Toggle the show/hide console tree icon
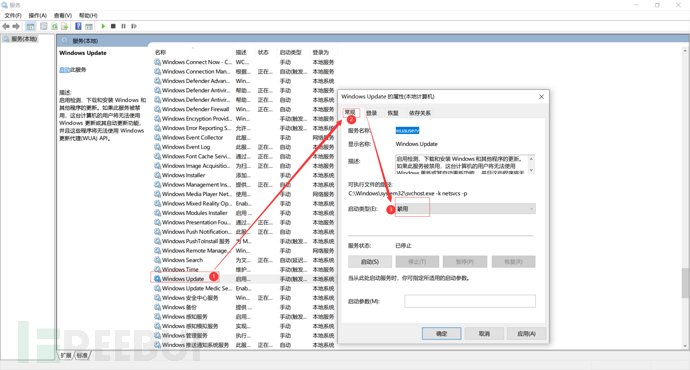Screen dimensions: 690x370 tap(30, 26)
